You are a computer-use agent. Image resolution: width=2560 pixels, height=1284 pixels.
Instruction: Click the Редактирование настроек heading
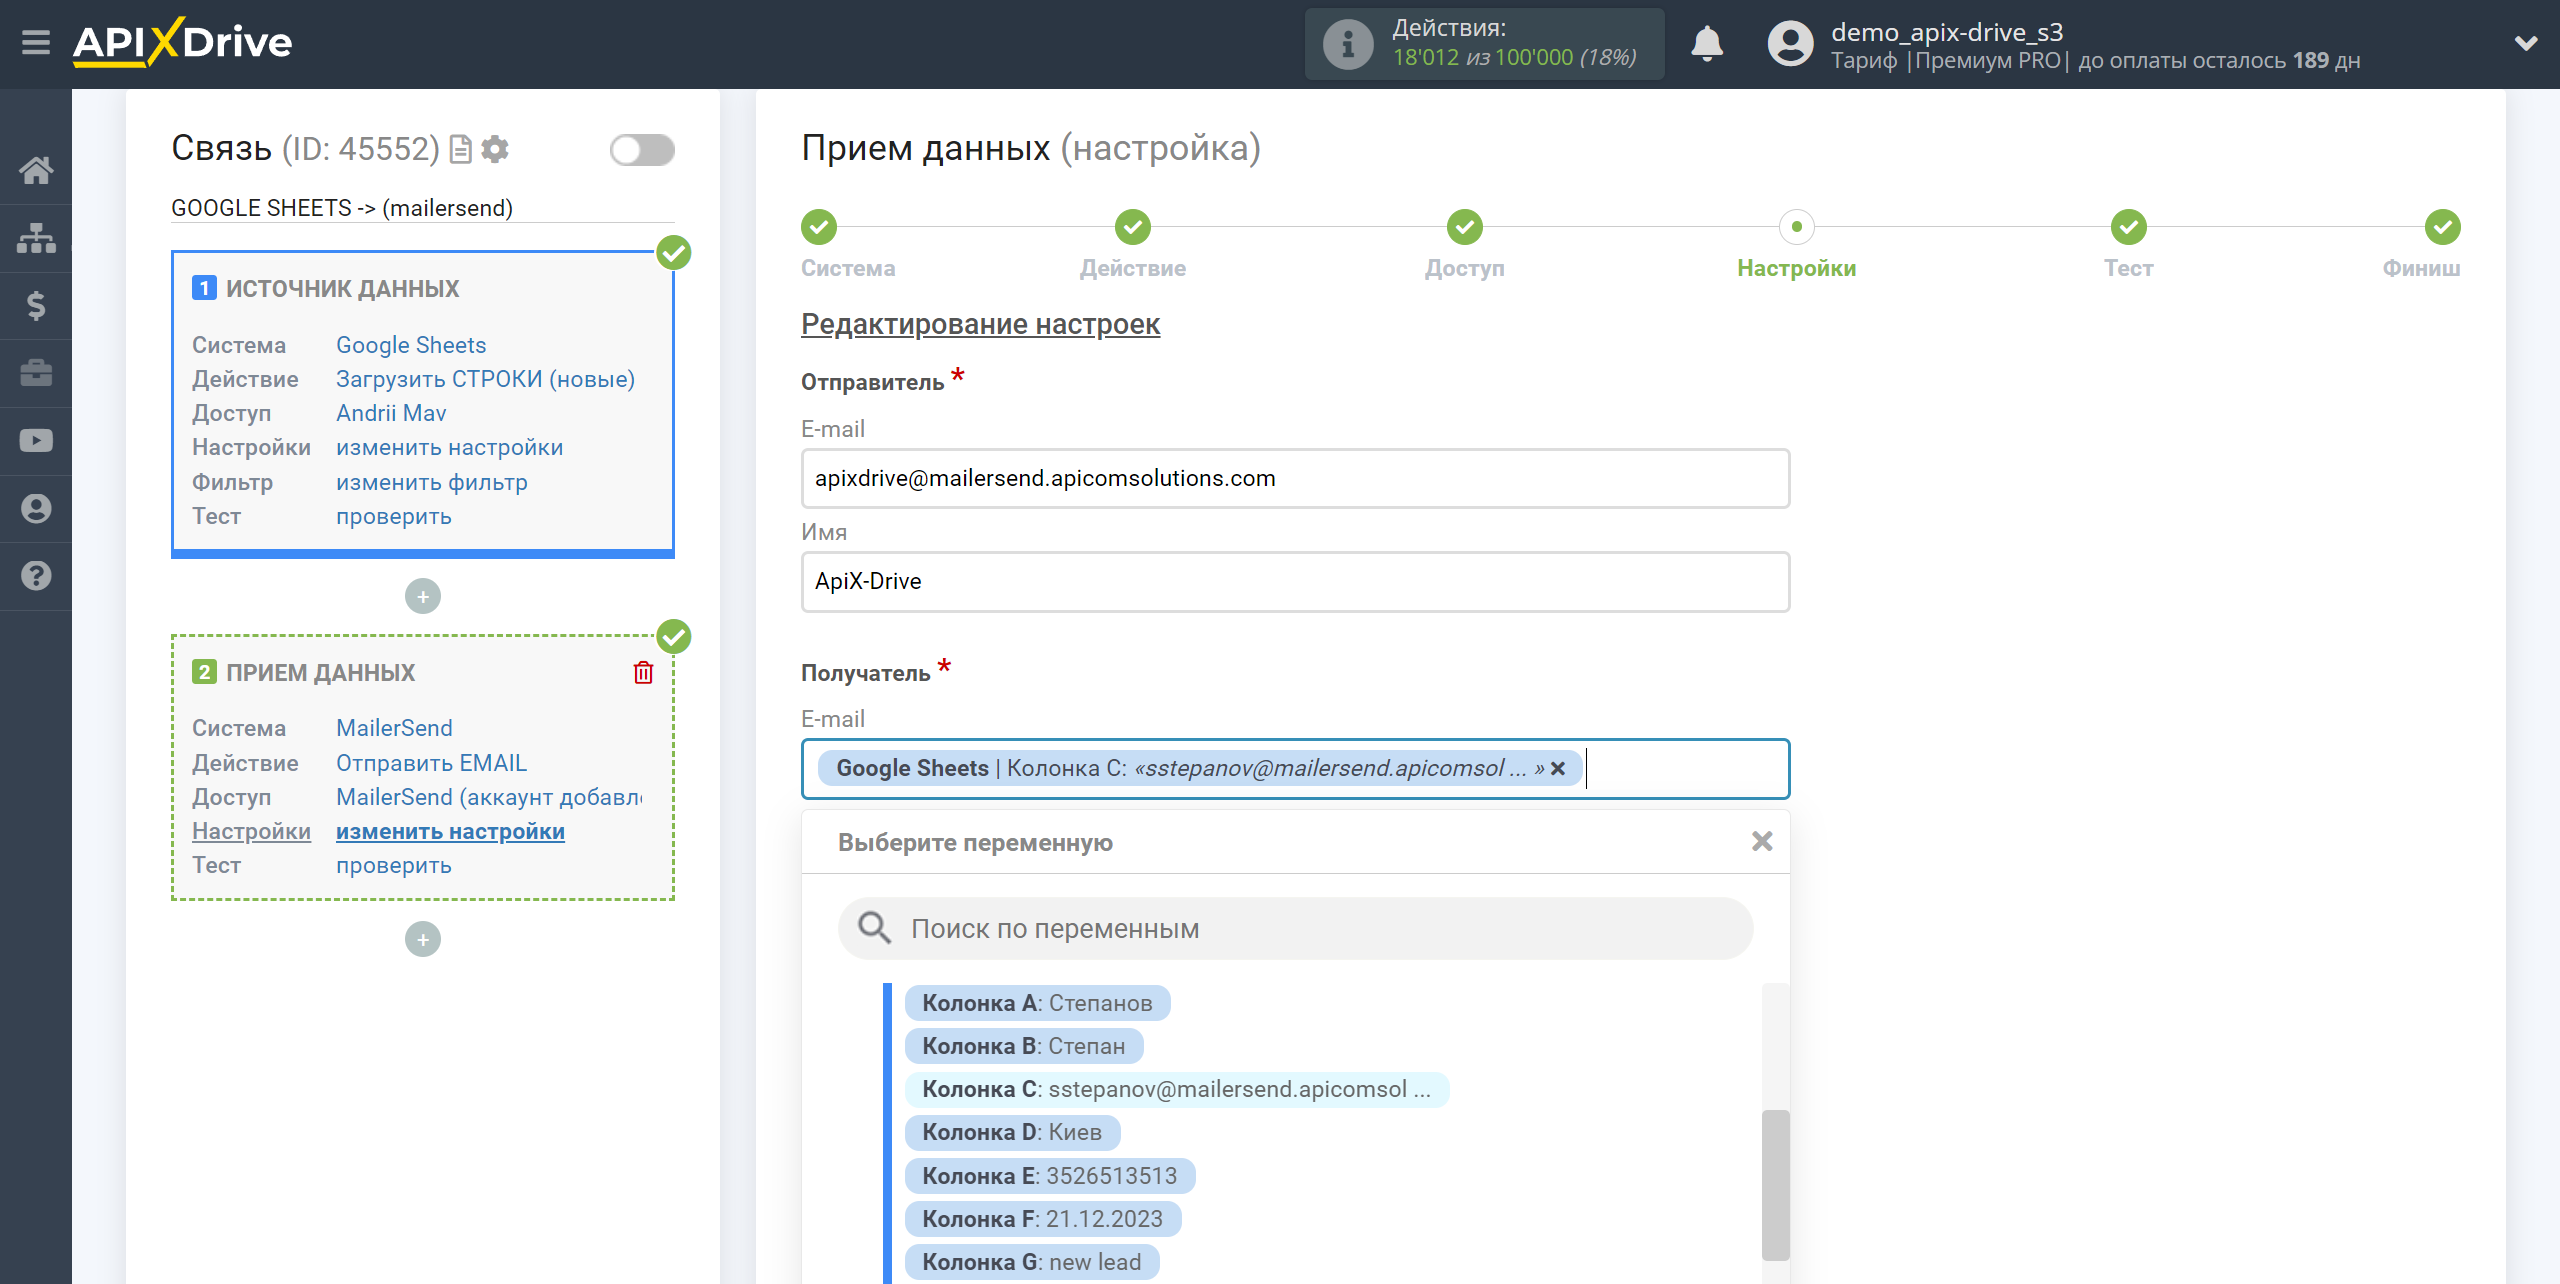(x=980, y=324)
